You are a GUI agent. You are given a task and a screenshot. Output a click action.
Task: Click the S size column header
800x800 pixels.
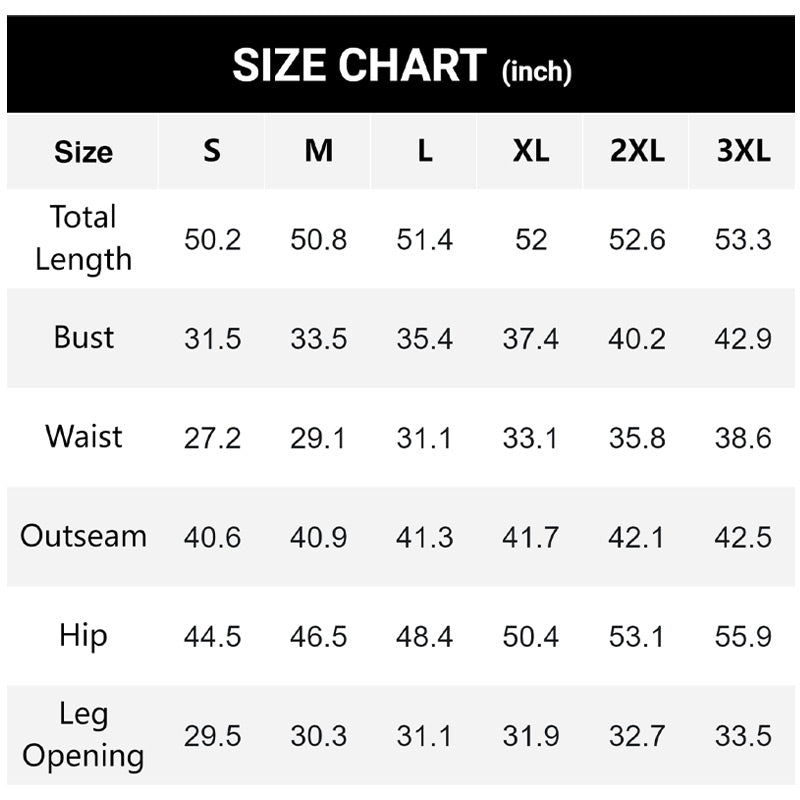[x=212, y=151]
